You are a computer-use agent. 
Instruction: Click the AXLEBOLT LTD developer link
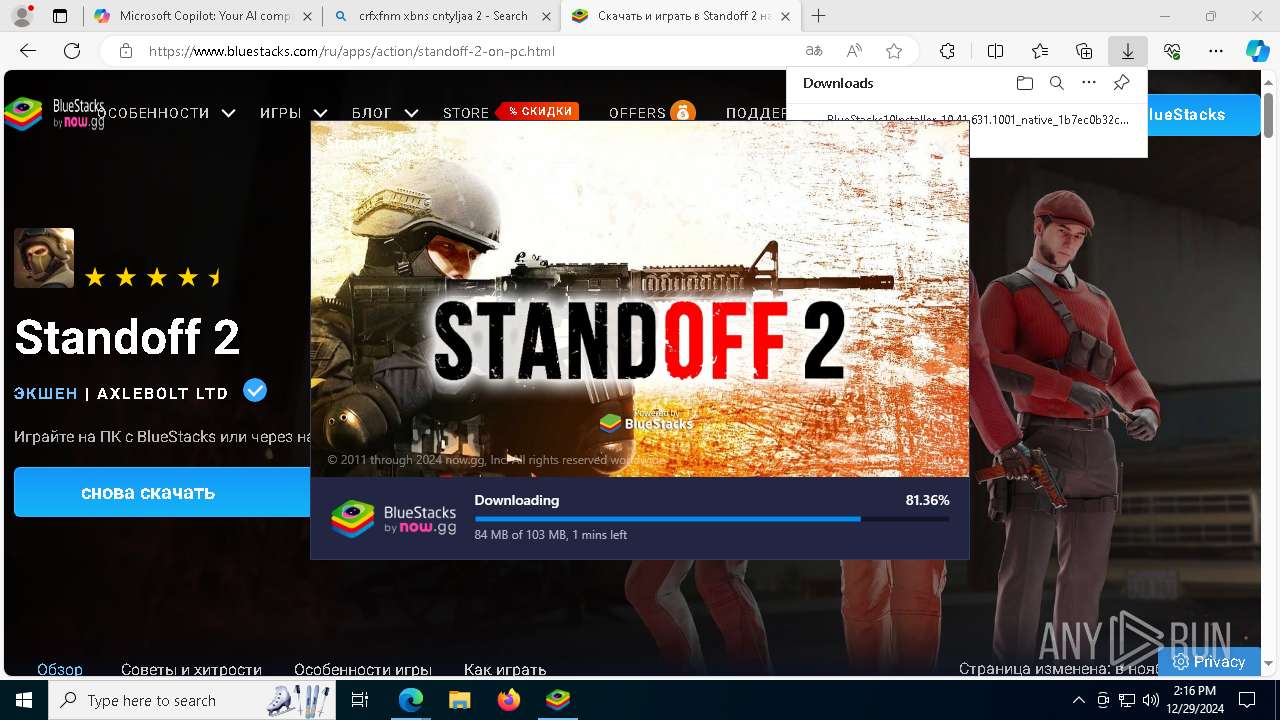pos(163,394)
